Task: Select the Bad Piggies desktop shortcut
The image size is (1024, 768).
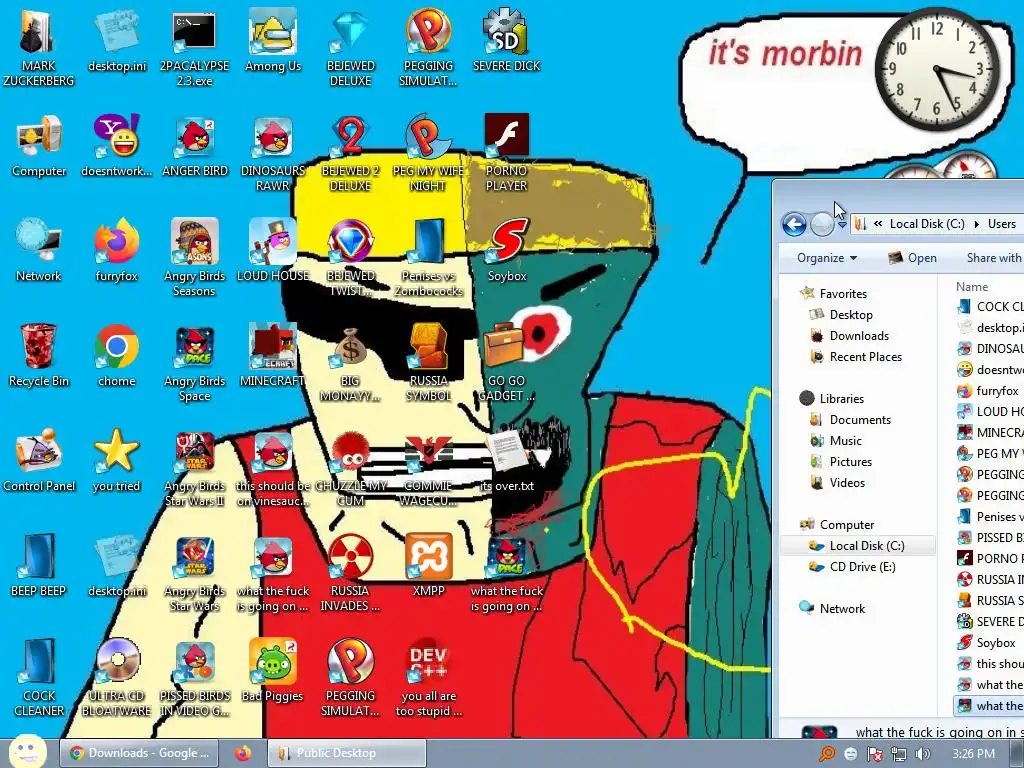Action: (x=273, y=672)
